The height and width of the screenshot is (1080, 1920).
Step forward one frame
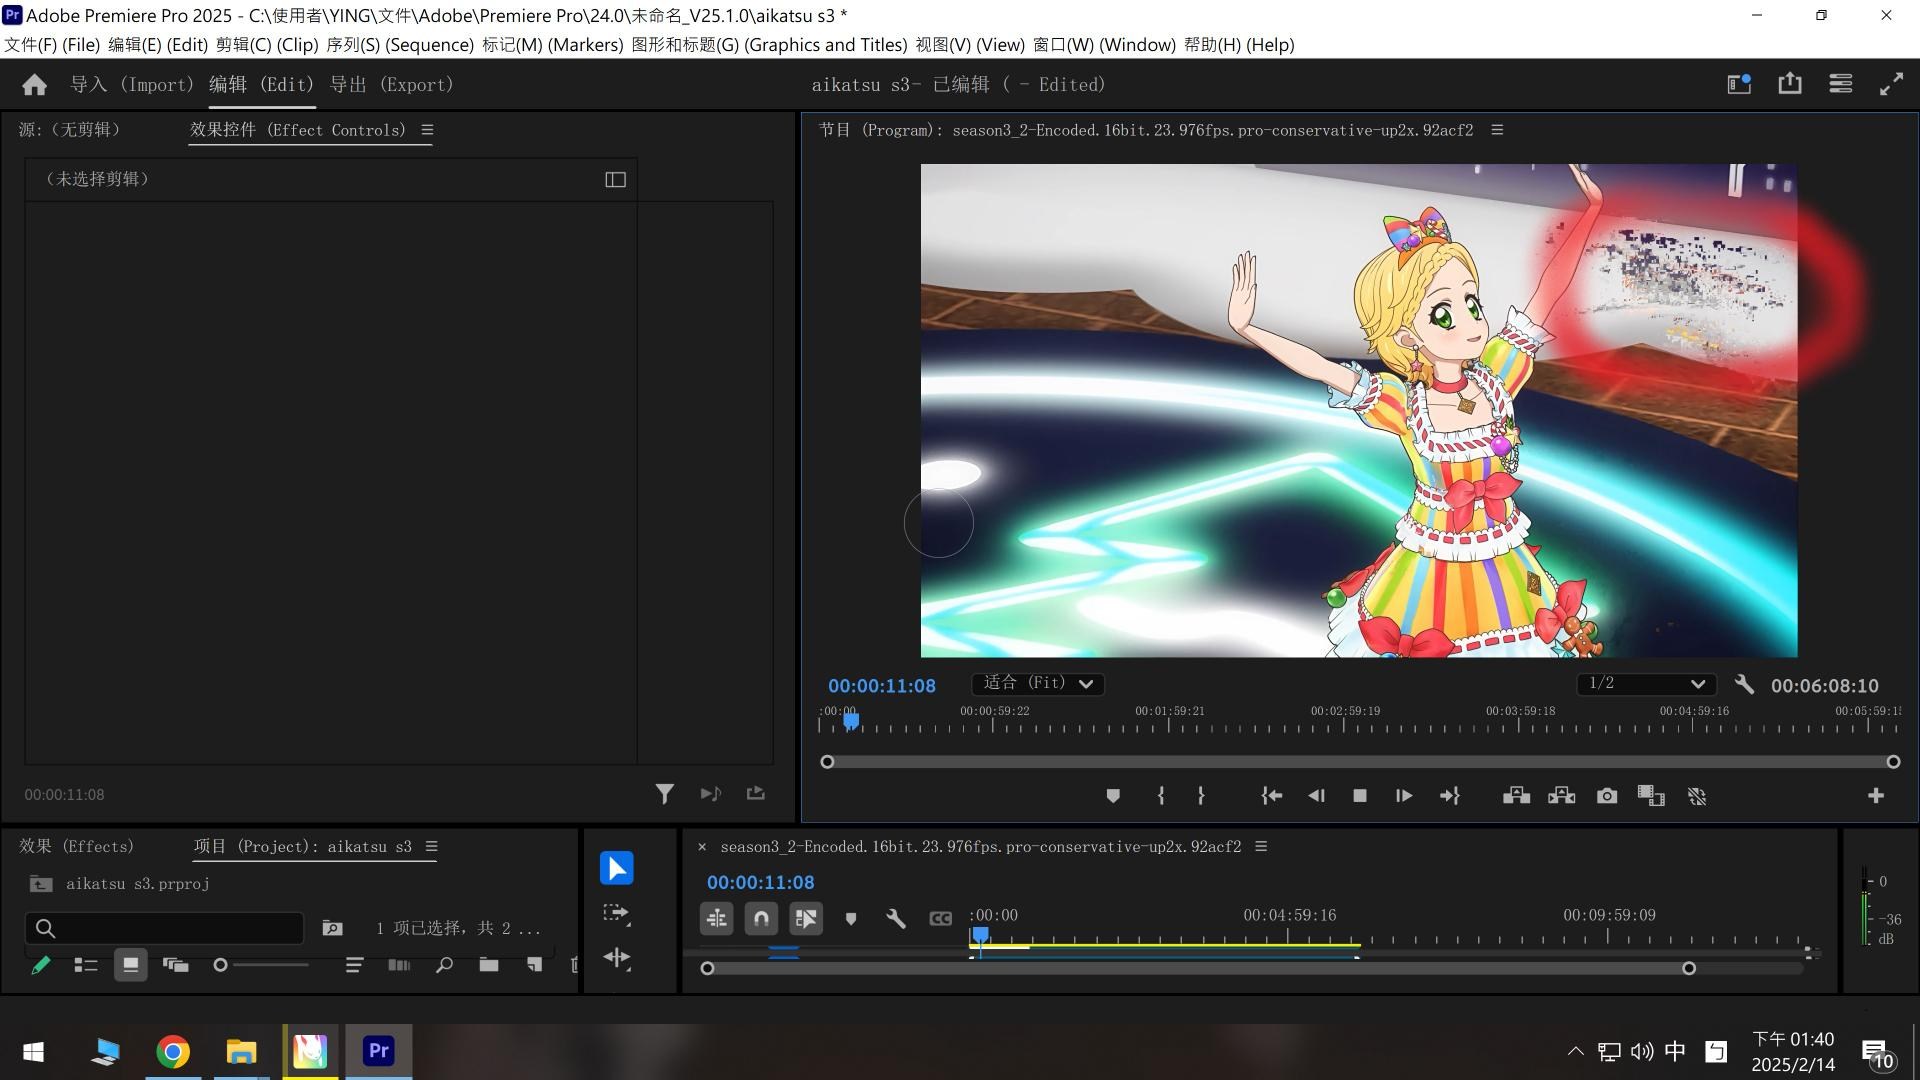(1404, 796)
